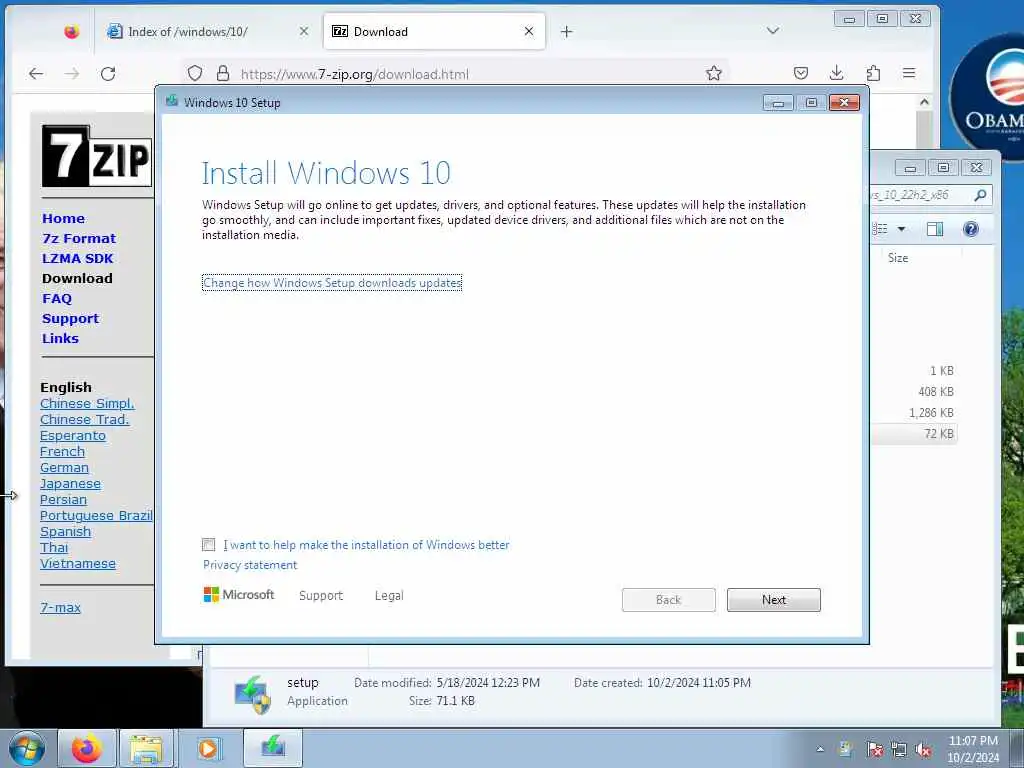The image size is (1024, 768).
Task: Open Firefox extensions puzzle icon
Action: coord(873,73)
